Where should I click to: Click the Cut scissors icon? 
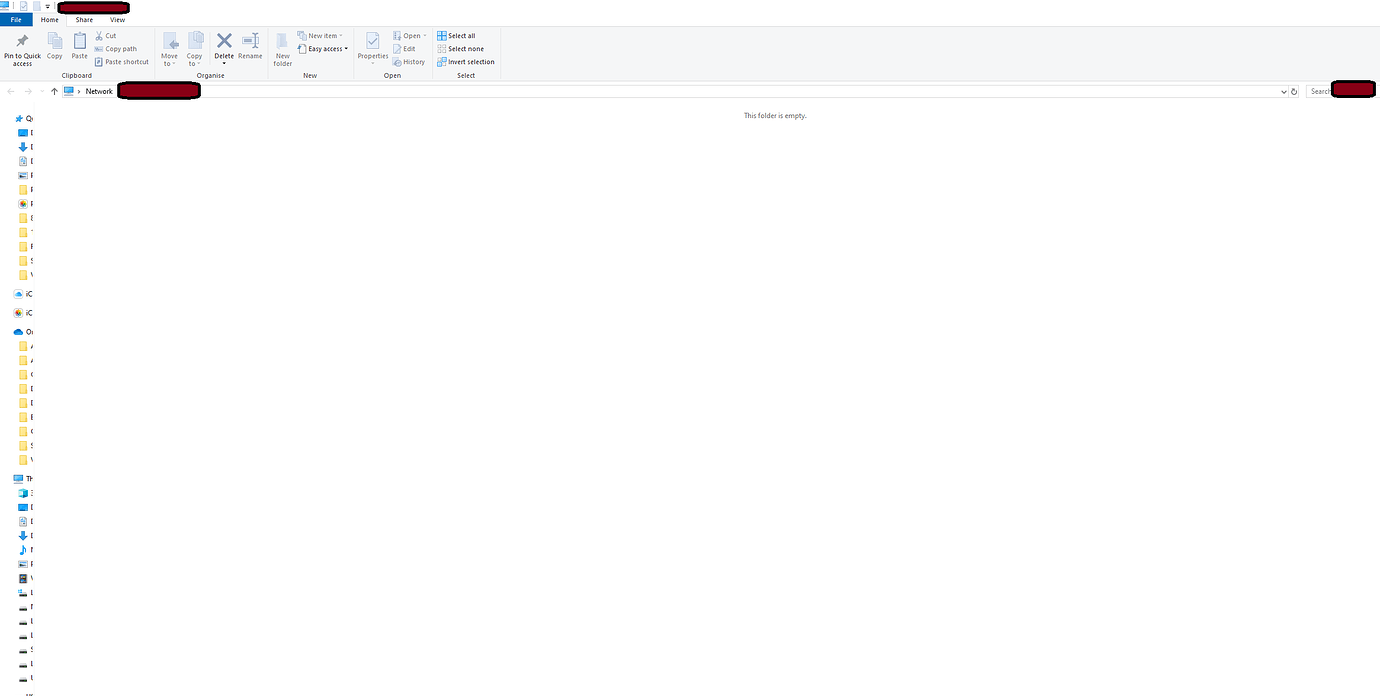click(99, 36)
